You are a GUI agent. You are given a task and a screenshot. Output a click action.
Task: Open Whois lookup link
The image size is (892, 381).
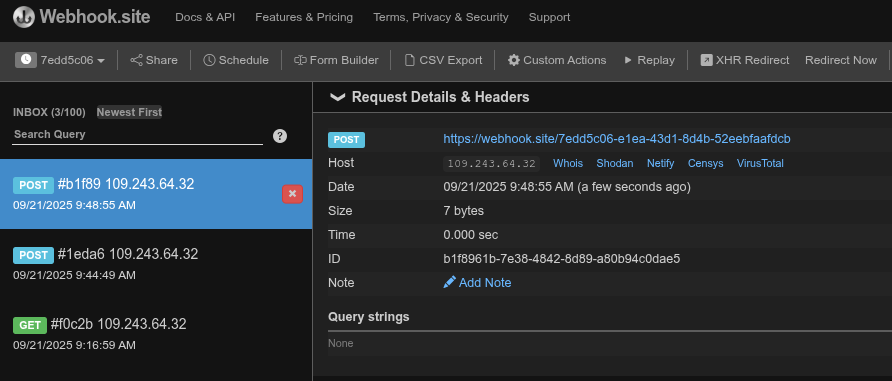point(568,163)
